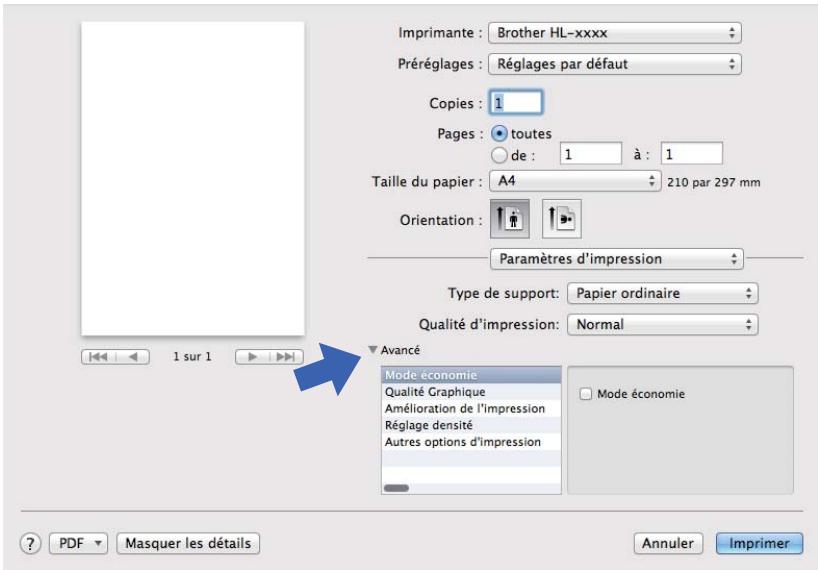The height and width of the screenshot is (570, 818).
Task: Open the Type de support dropdown
Action: tap(663, 293)
